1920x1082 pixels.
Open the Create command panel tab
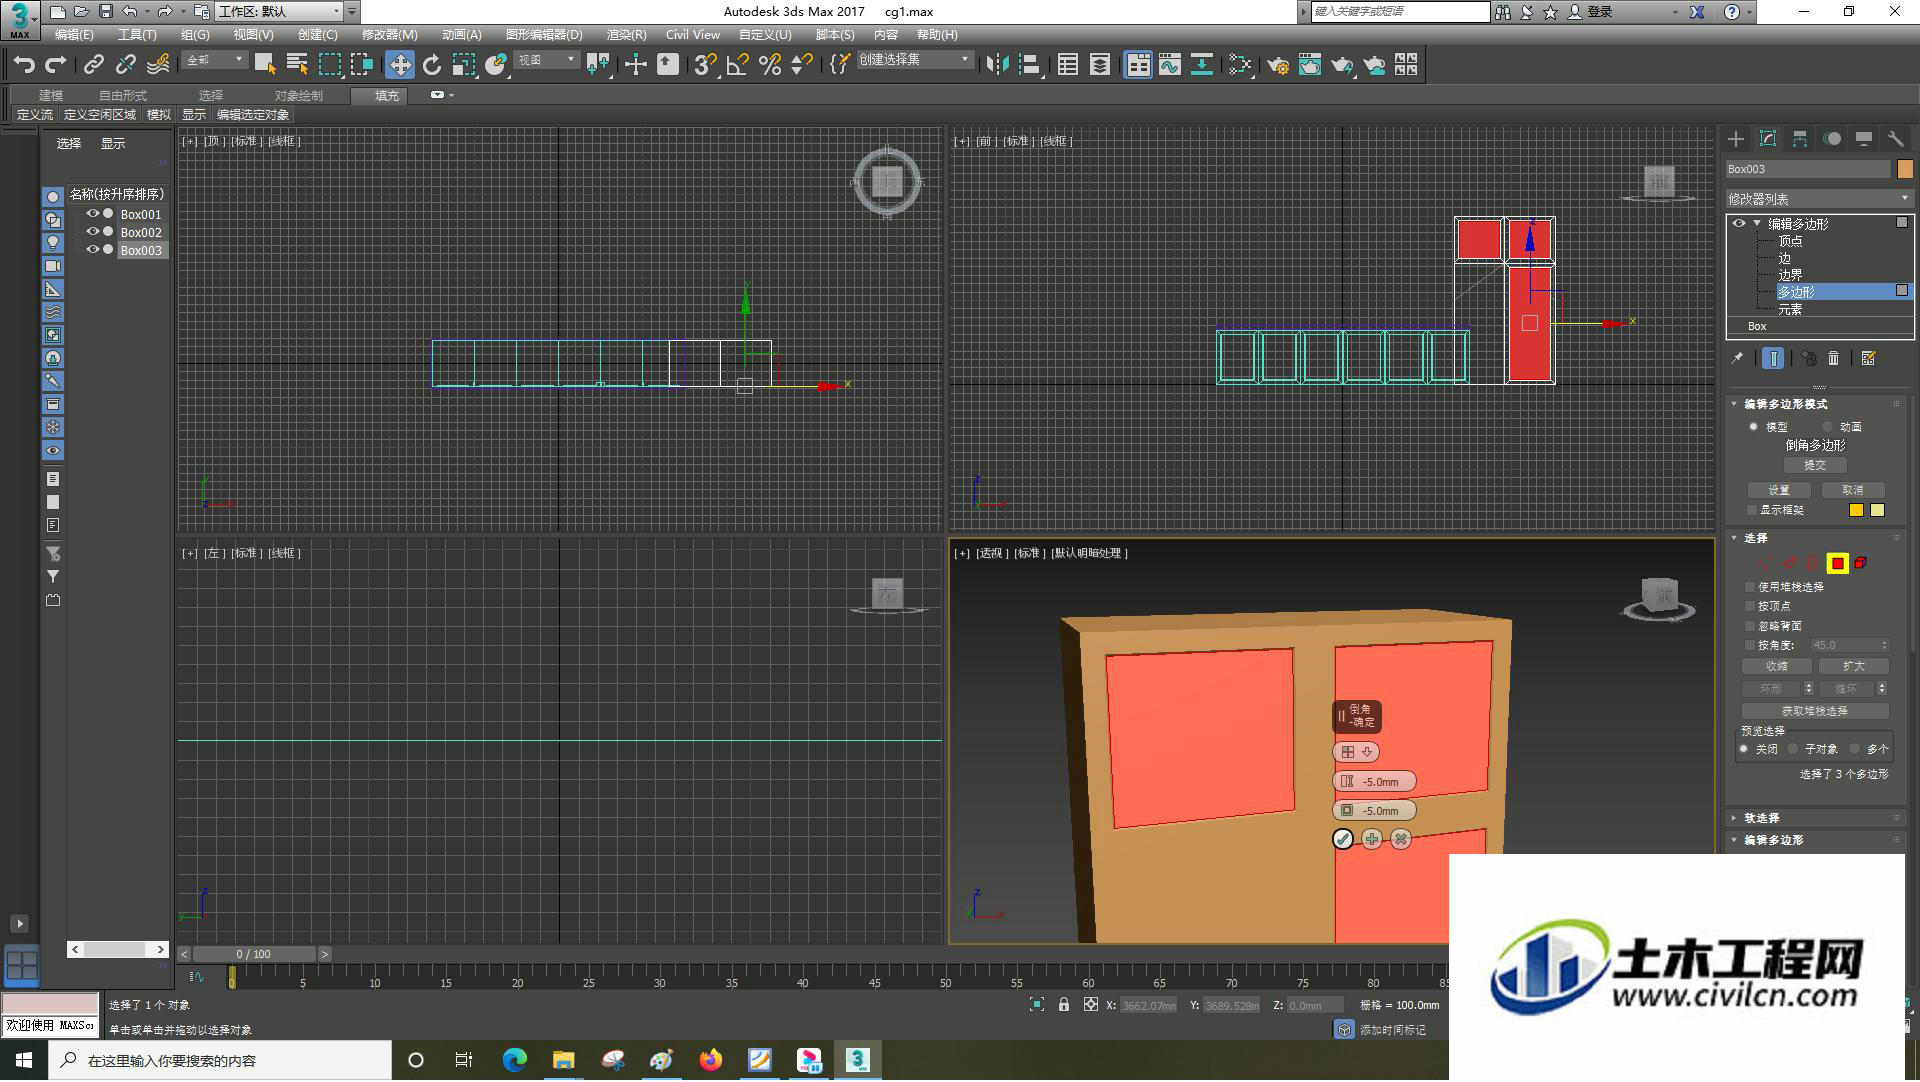[1736, 139]
